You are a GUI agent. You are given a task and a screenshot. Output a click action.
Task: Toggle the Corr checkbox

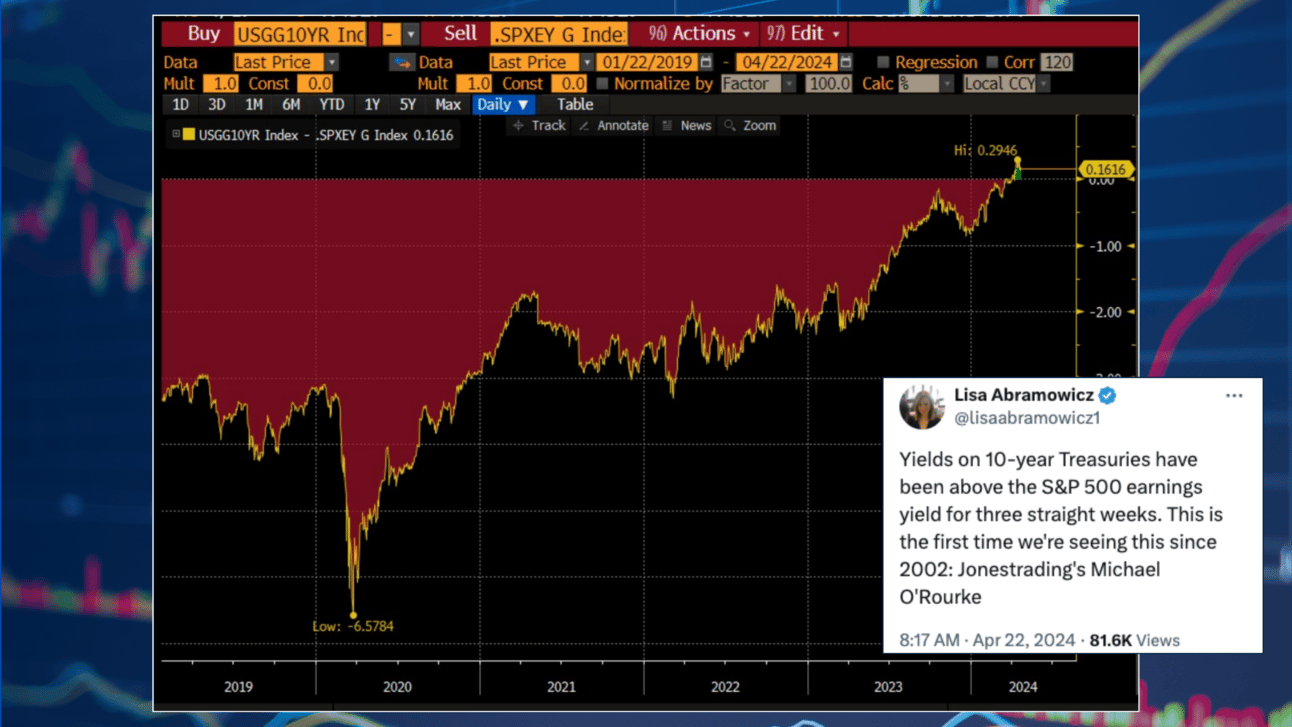[992, 62]
